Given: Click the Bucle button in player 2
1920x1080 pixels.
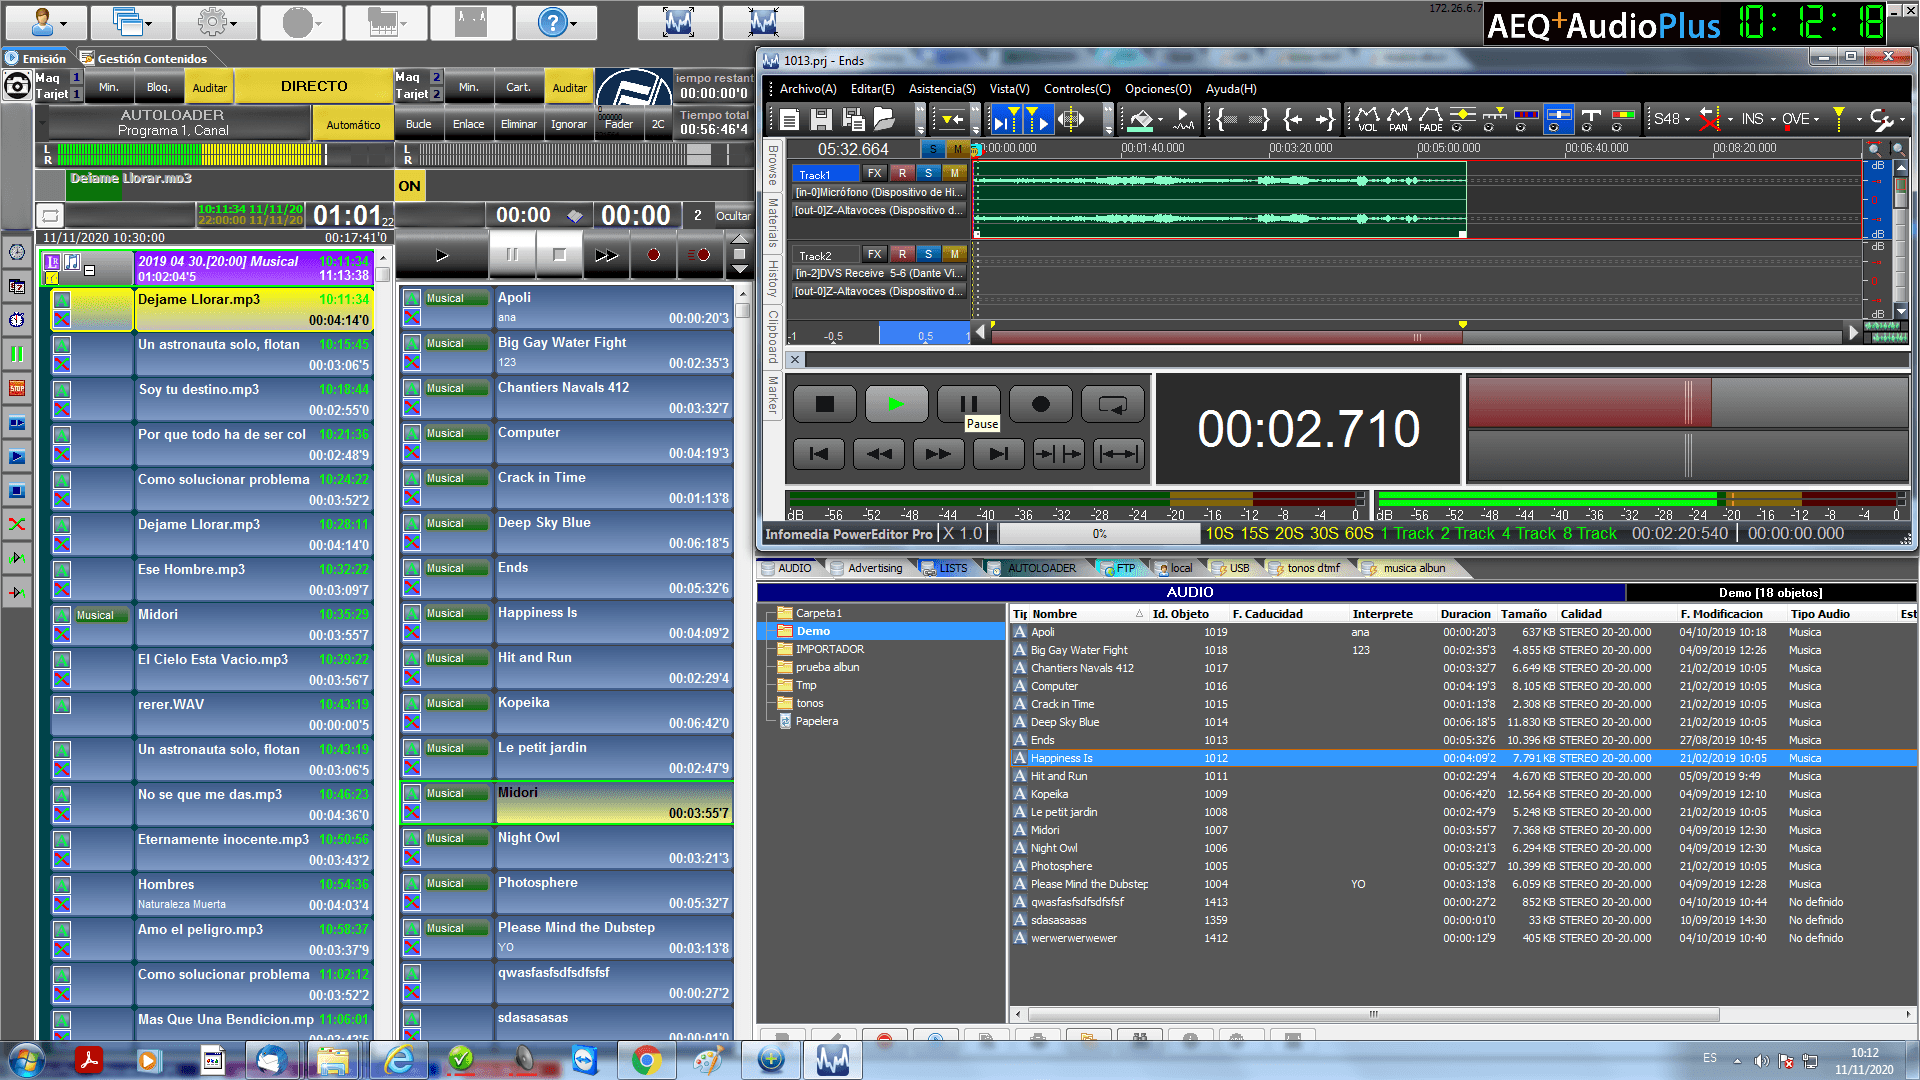Looking at the screenshot, I should (x=419, y=124).
